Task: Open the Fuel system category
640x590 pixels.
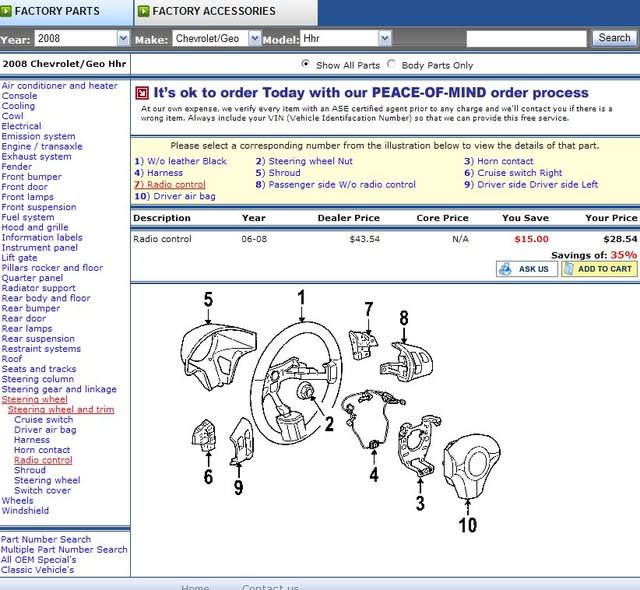Action: [28, 217]
